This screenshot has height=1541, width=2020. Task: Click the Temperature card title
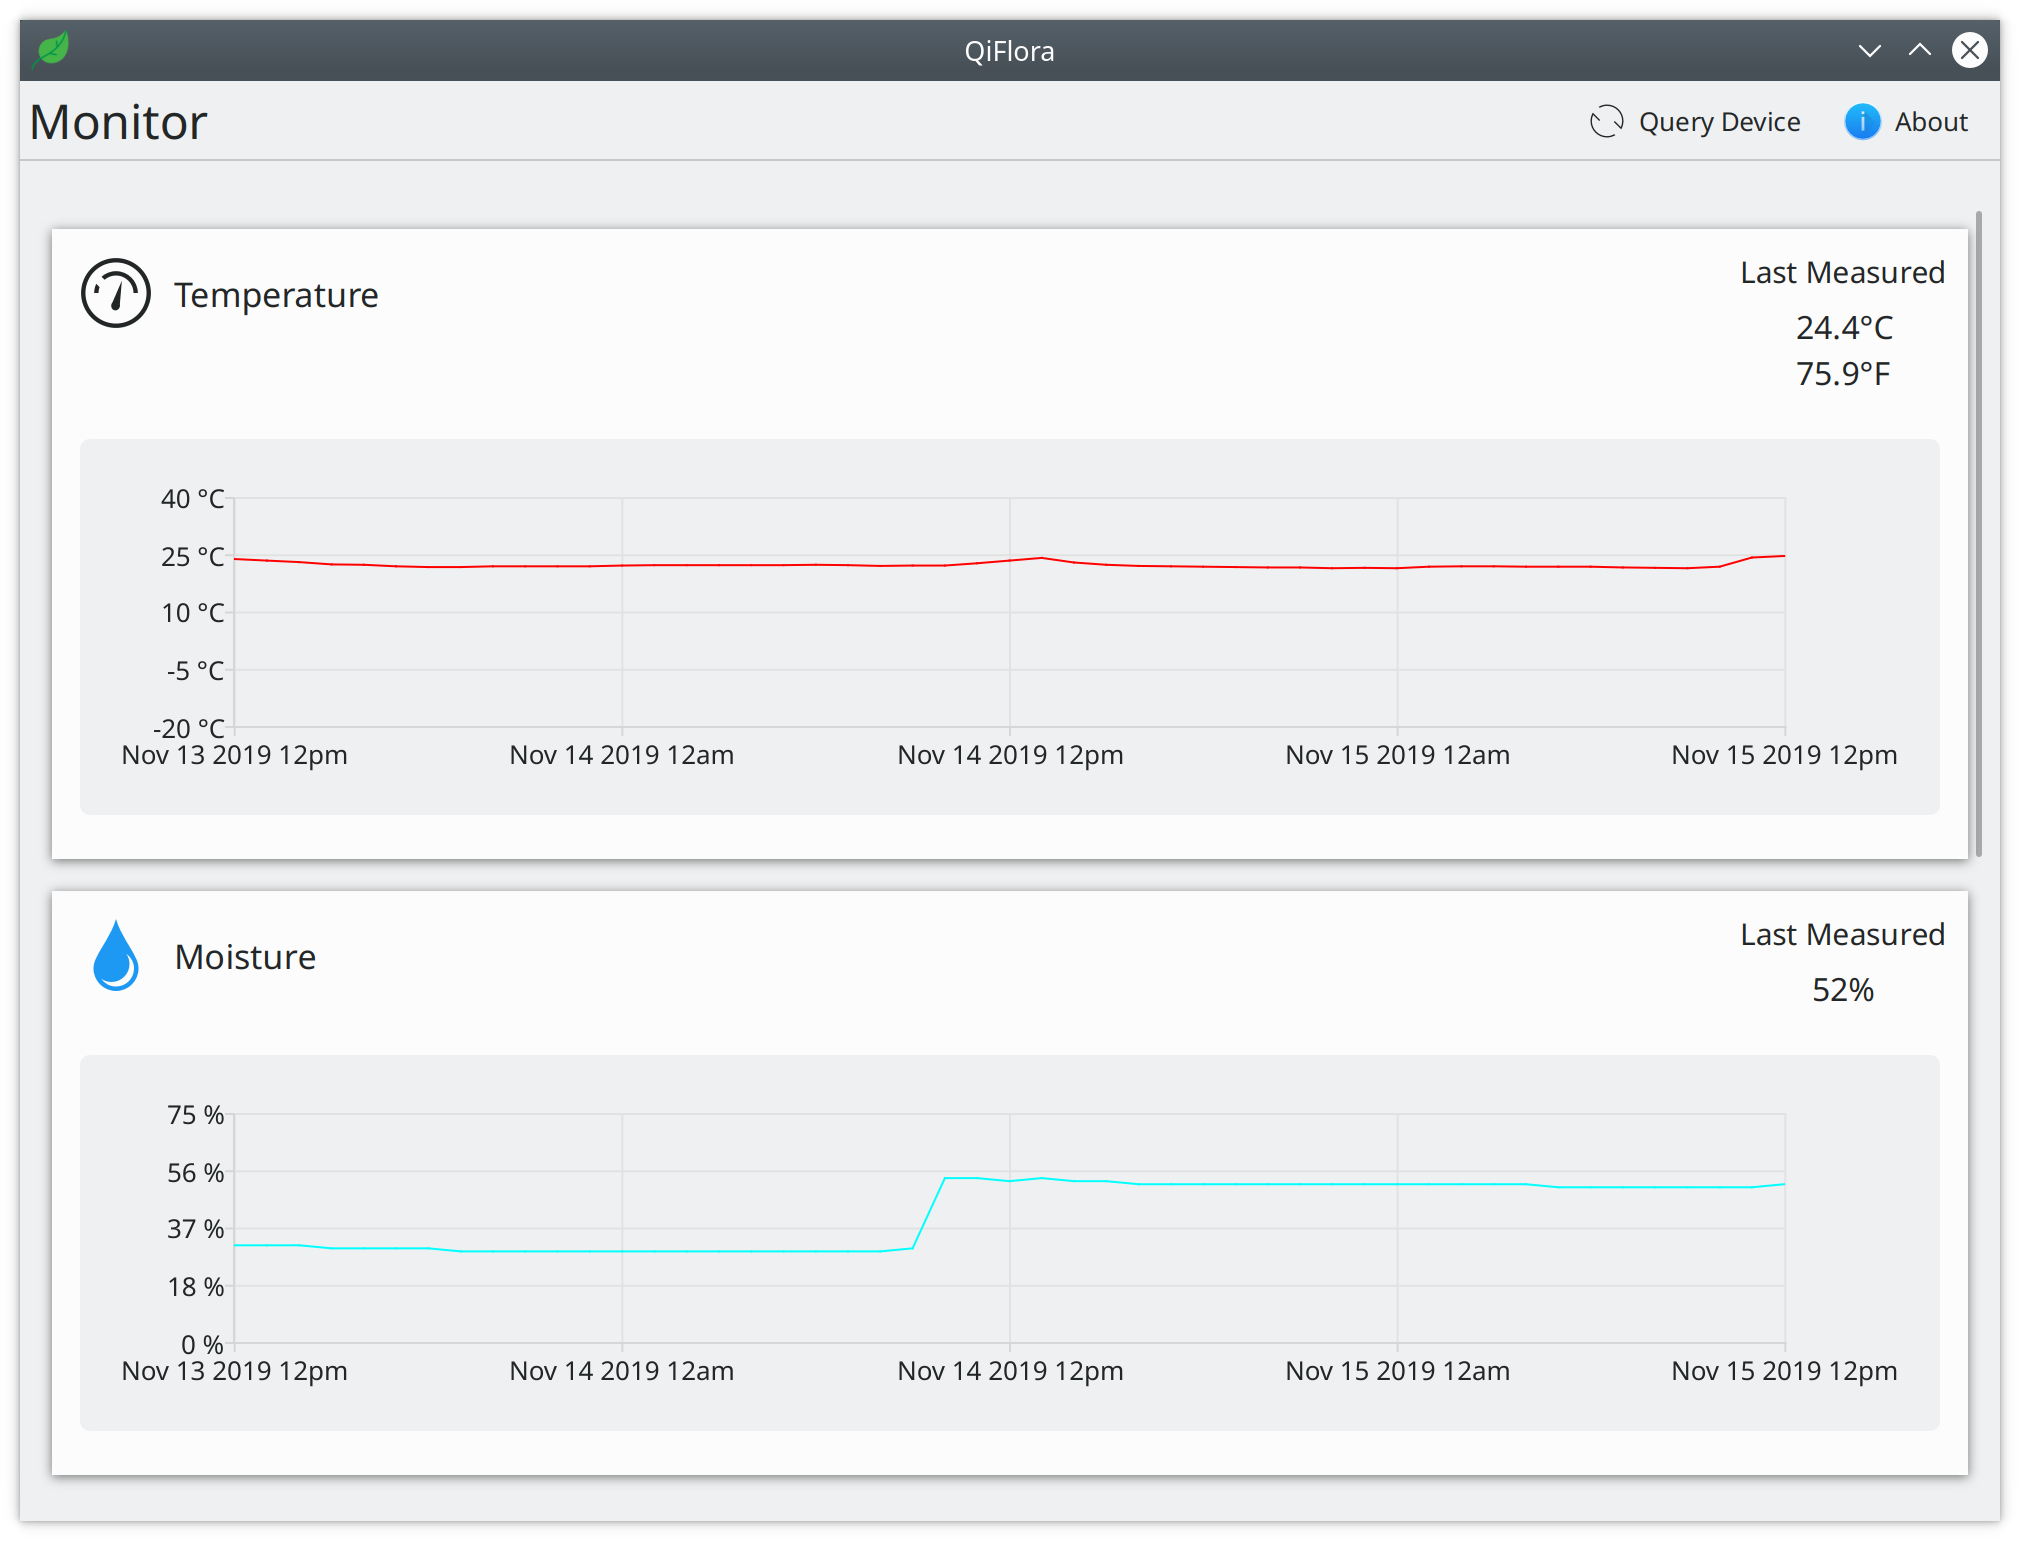[276, 295]
